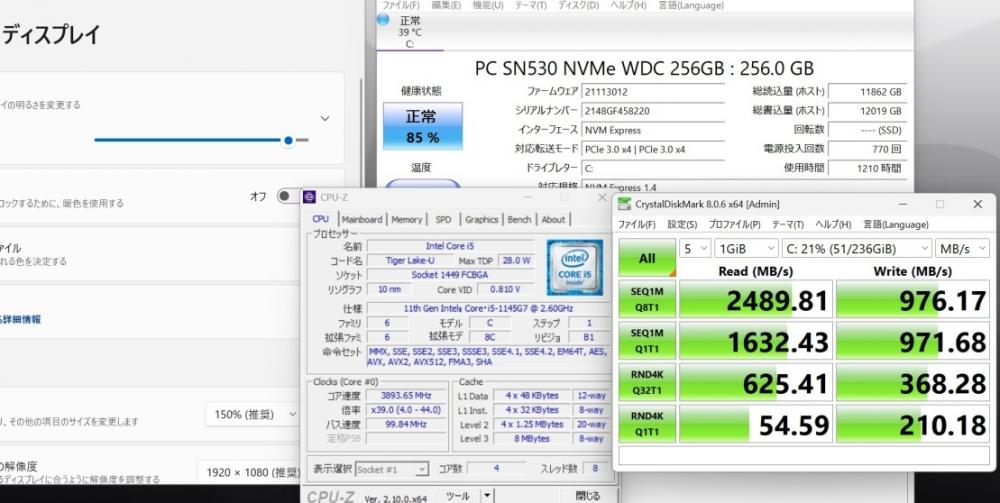Click the SEQ1M Q8T1 read result 2489.81

click(756, 300)
